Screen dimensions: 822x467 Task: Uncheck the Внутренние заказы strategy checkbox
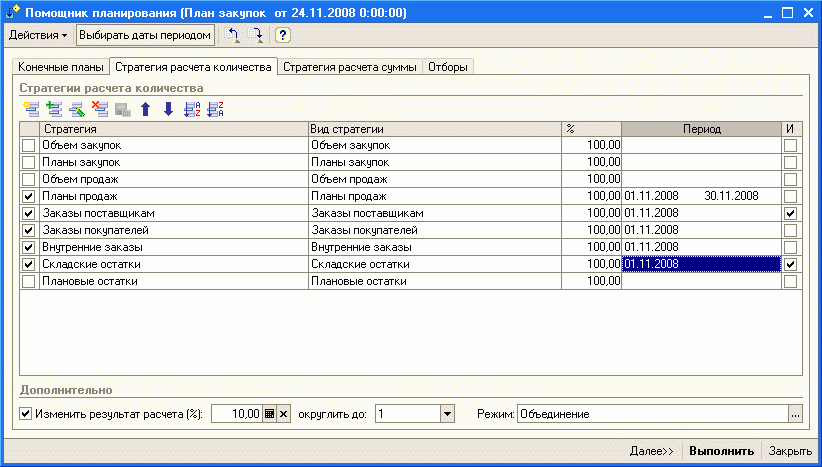pos(28,247)
